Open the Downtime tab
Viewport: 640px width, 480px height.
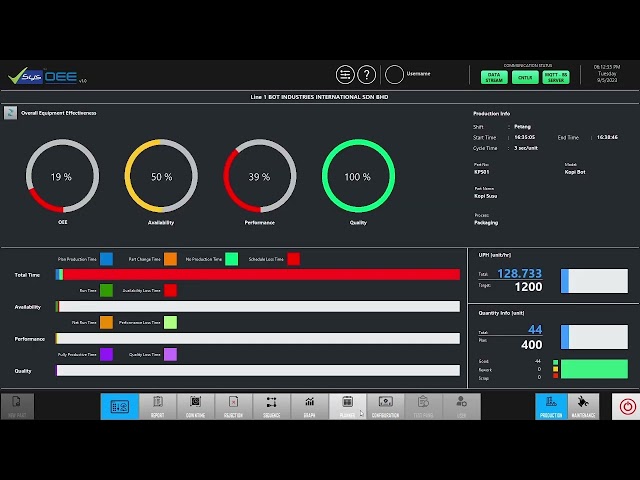click(196, 407)
